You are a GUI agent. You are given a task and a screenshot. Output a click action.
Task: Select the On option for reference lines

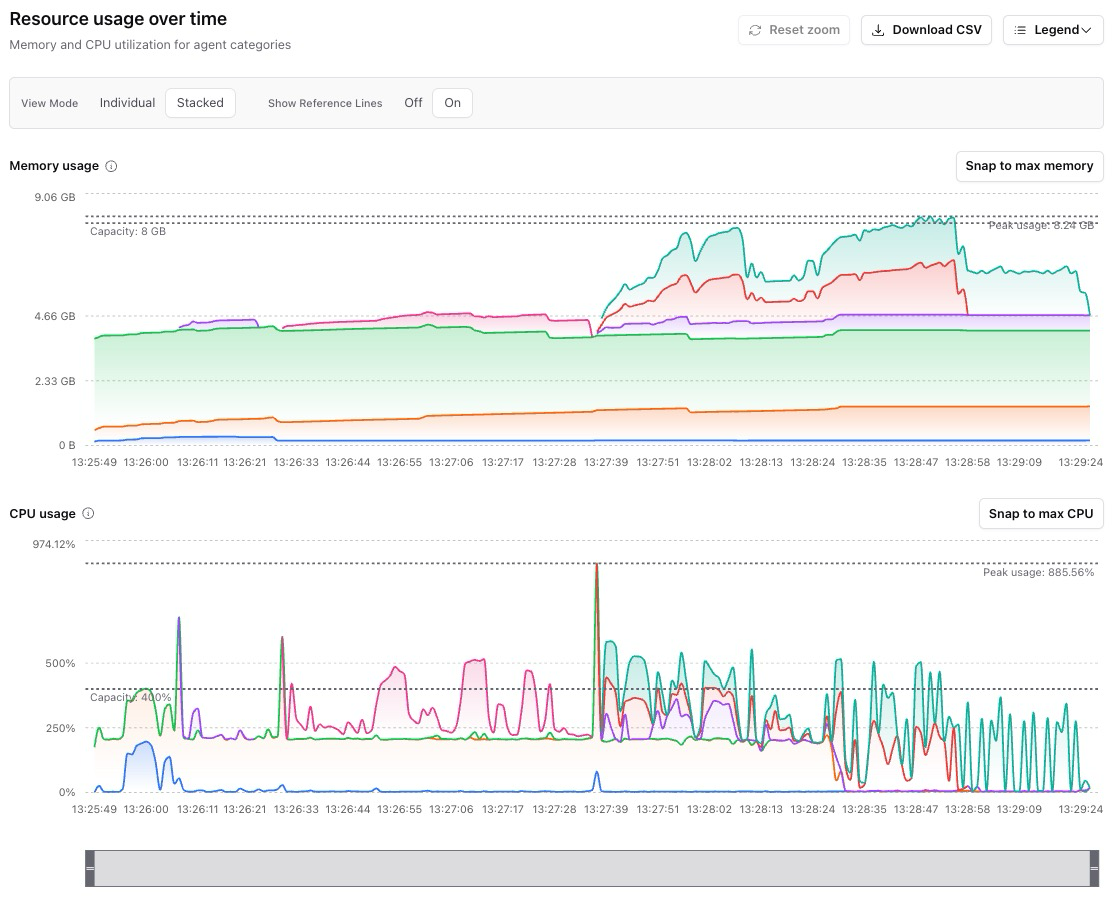point(452,103)
